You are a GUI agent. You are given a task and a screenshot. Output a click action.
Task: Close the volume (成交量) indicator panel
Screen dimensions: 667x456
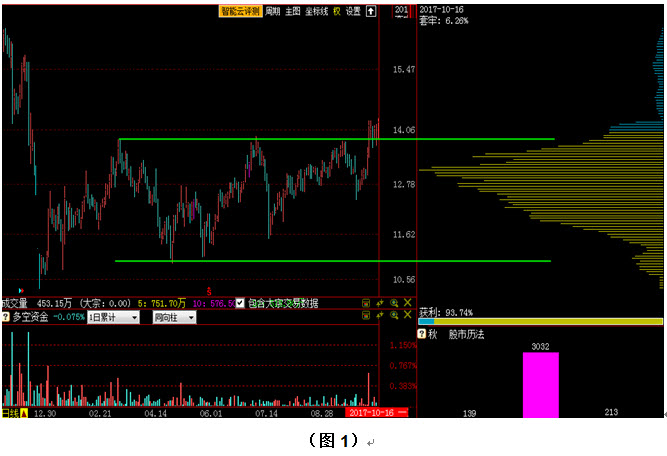(x=407, y=303)
